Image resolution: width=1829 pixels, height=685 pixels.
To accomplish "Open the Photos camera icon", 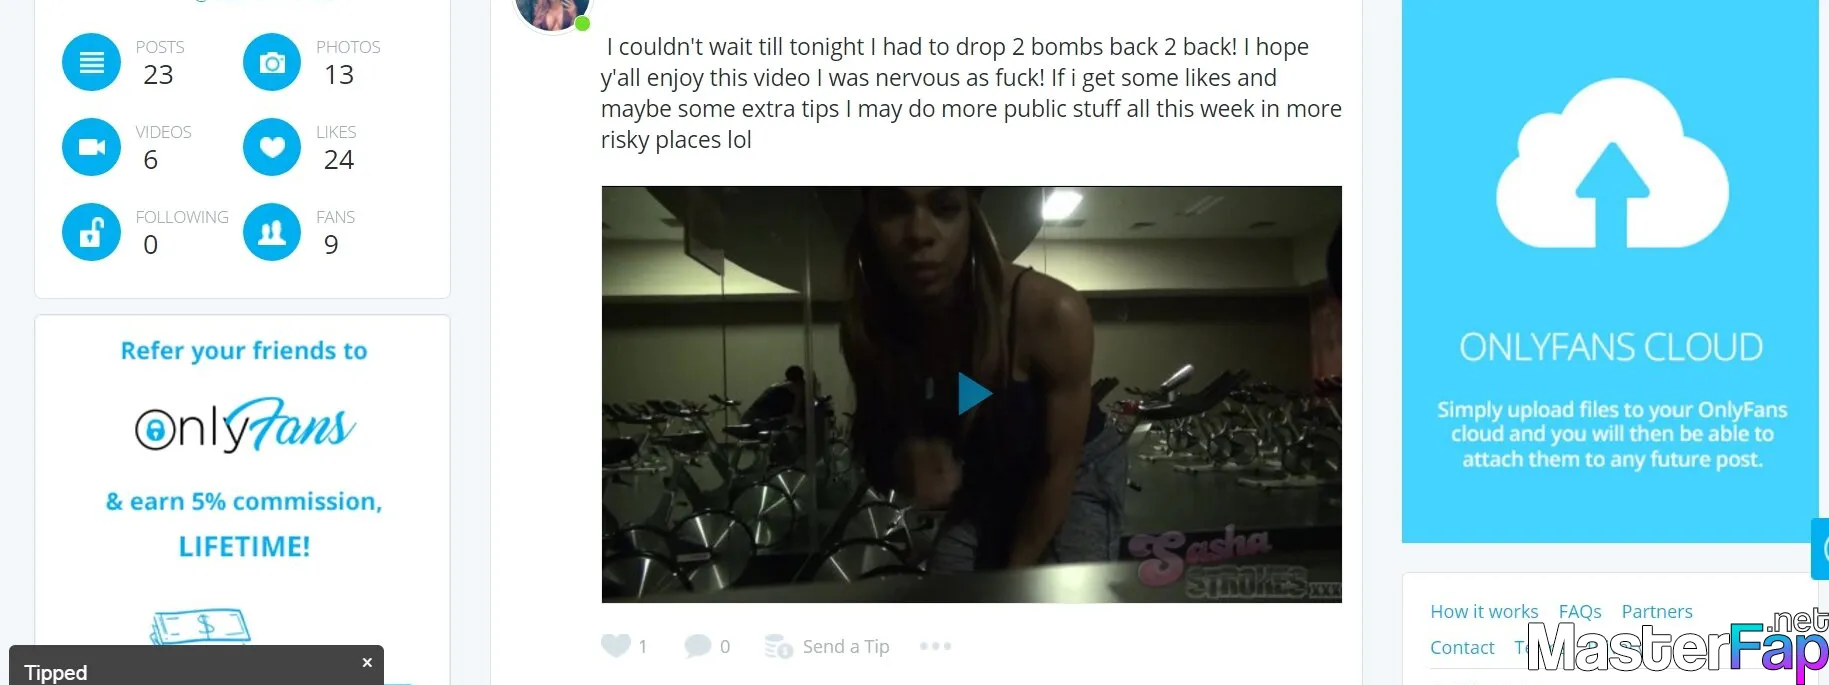I will 272,62.
